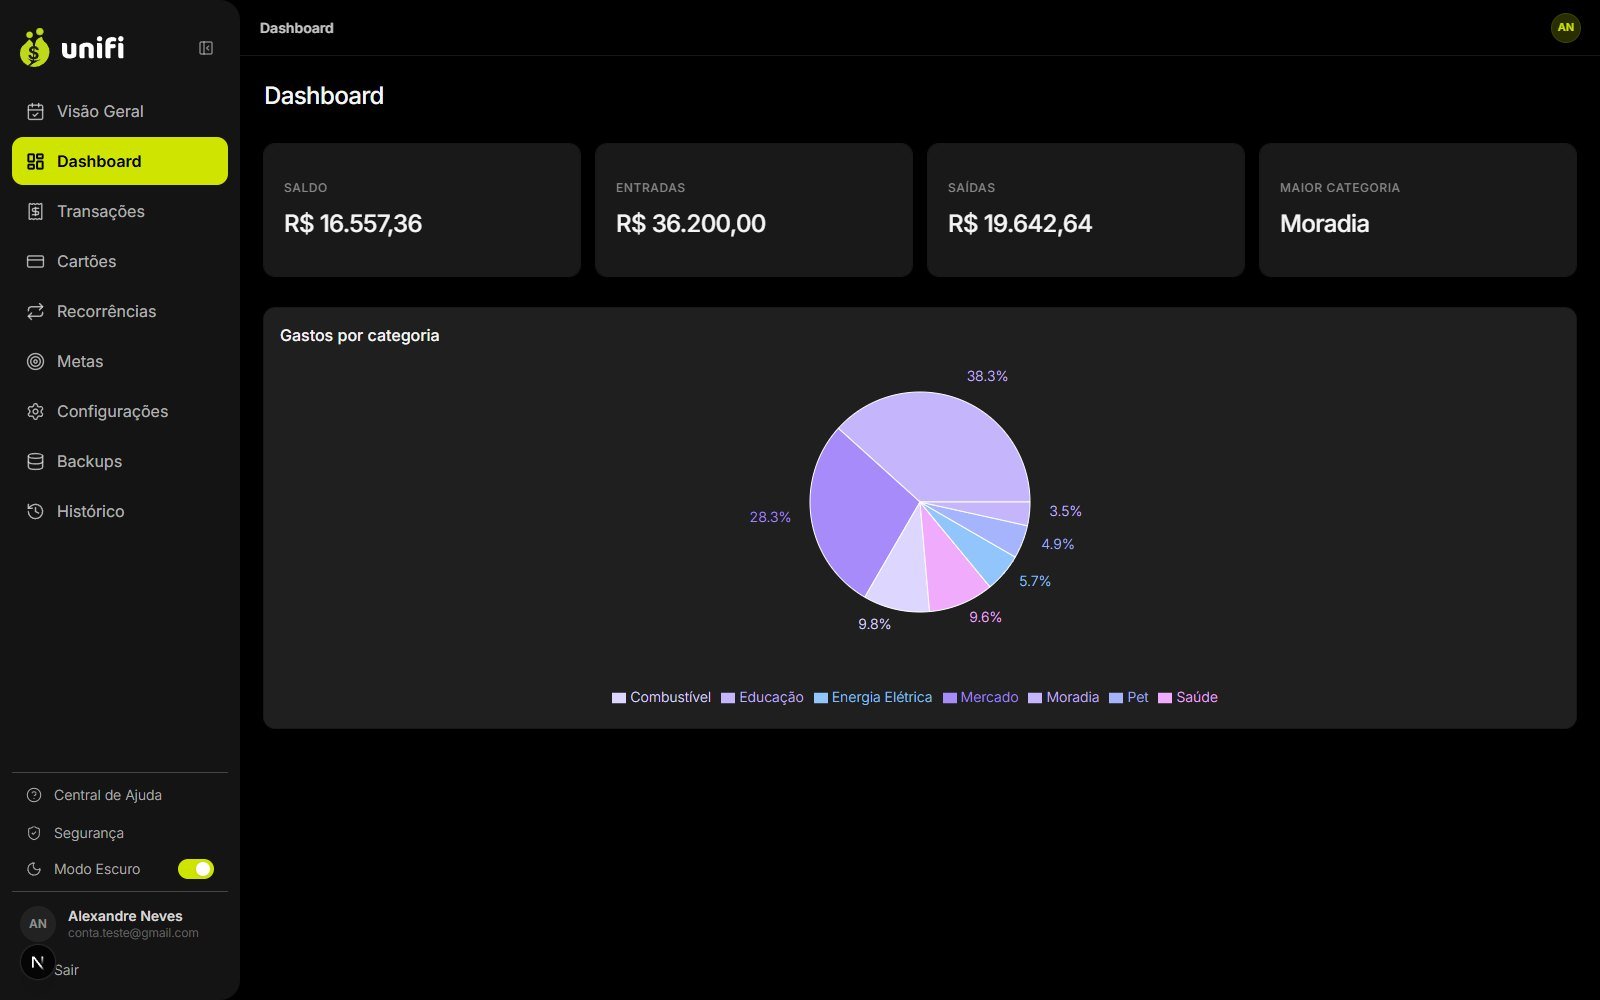
Task: Click the Mercado legend swatch
Action: (950, 698)
